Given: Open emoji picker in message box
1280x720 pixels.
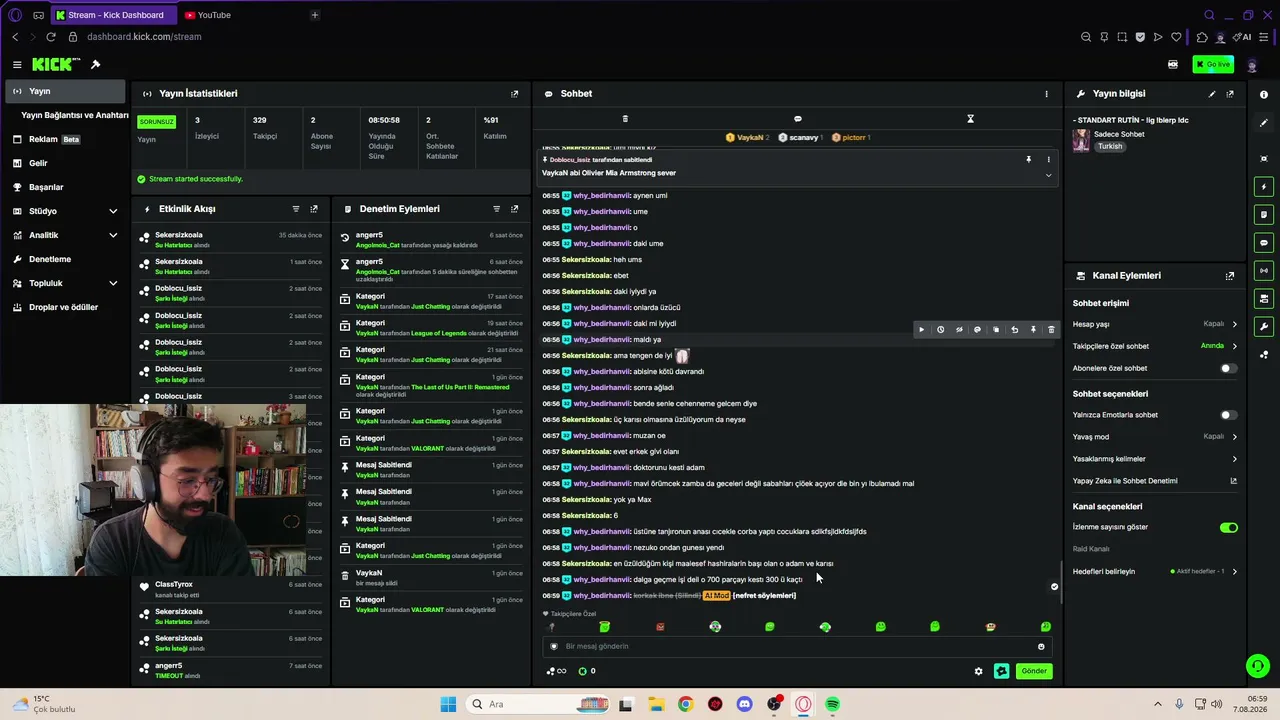Looking at the screenshot, I should click(1041, 646).
